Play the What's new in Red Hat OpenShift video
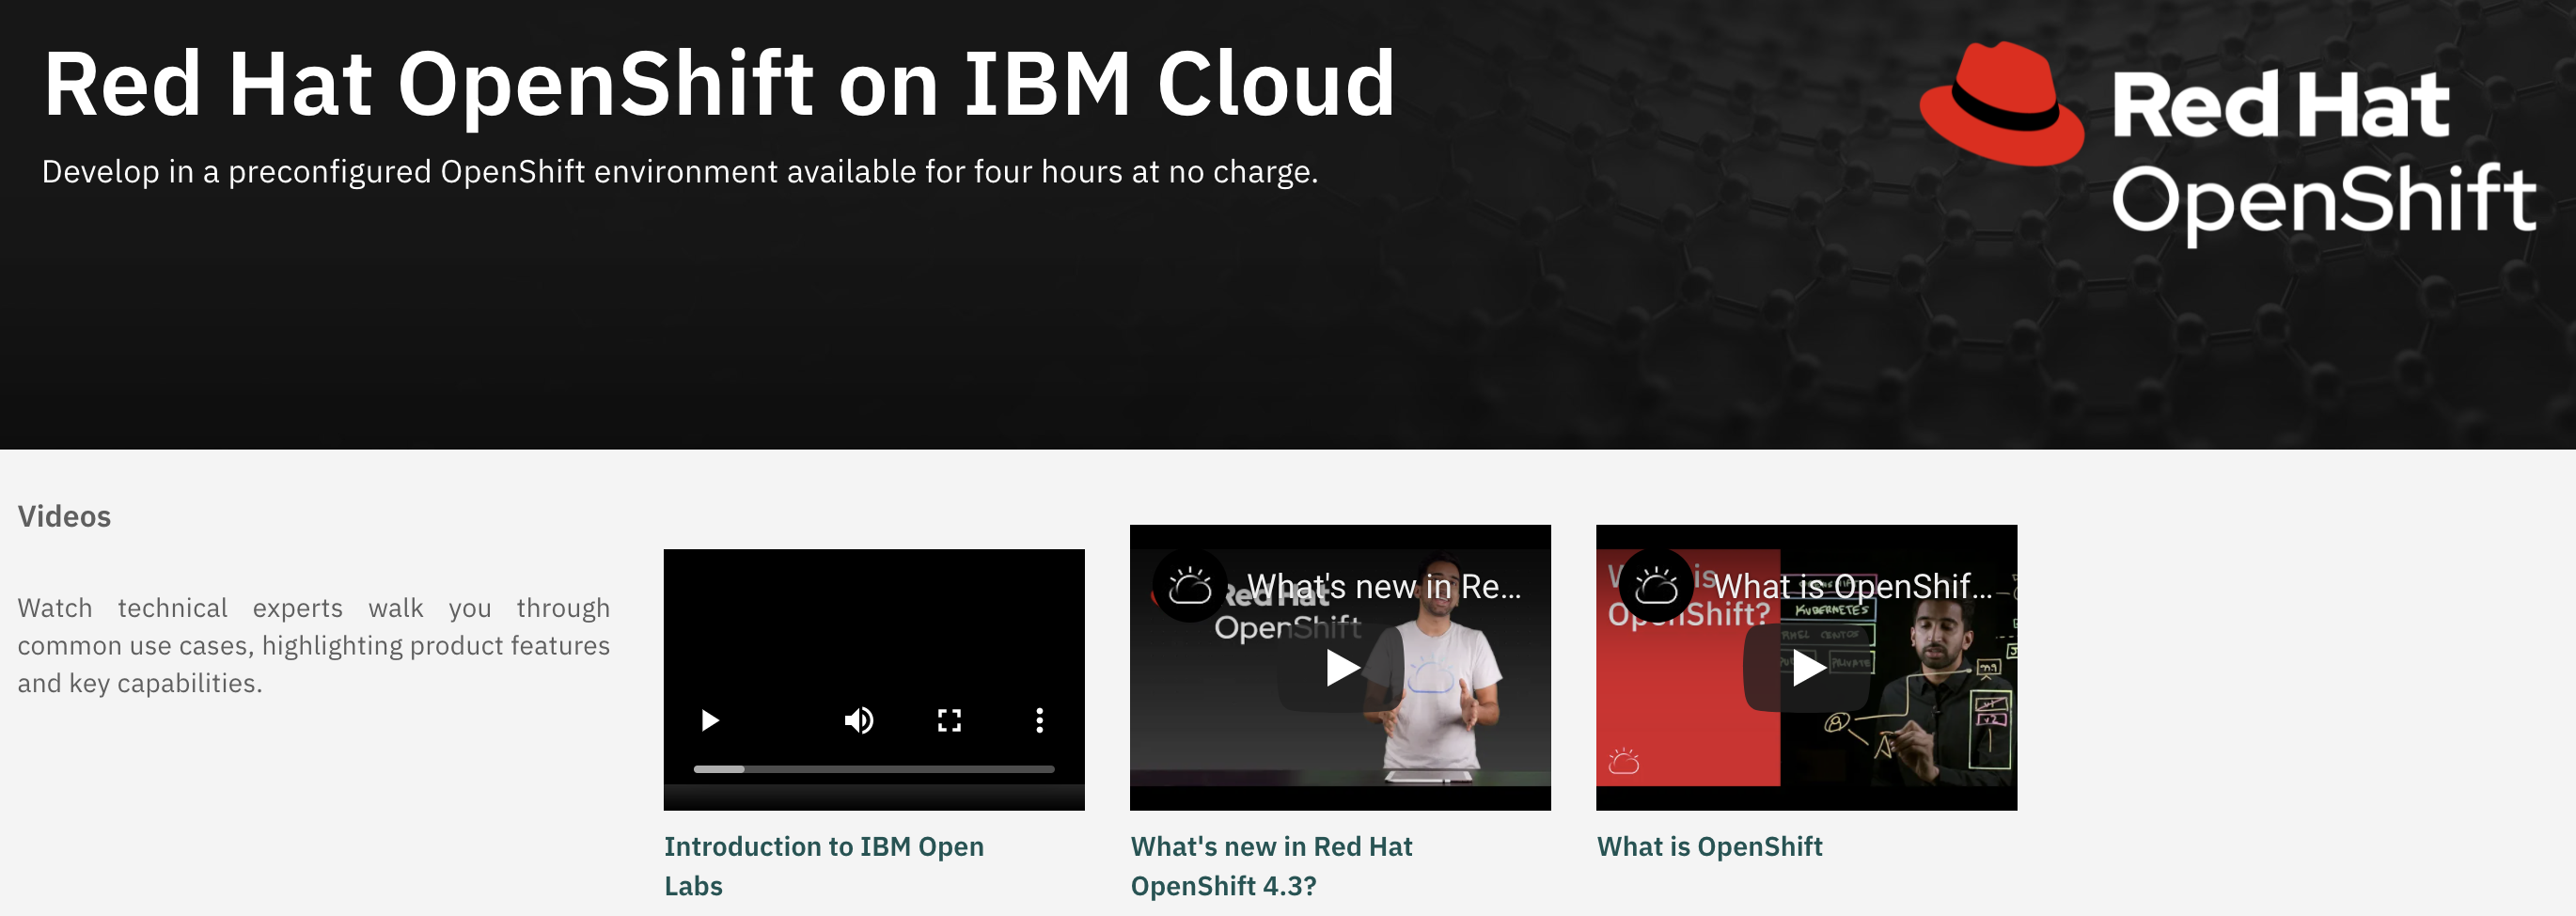Viewport: 2576px width, 916px height. click(x=1340, y=667)
